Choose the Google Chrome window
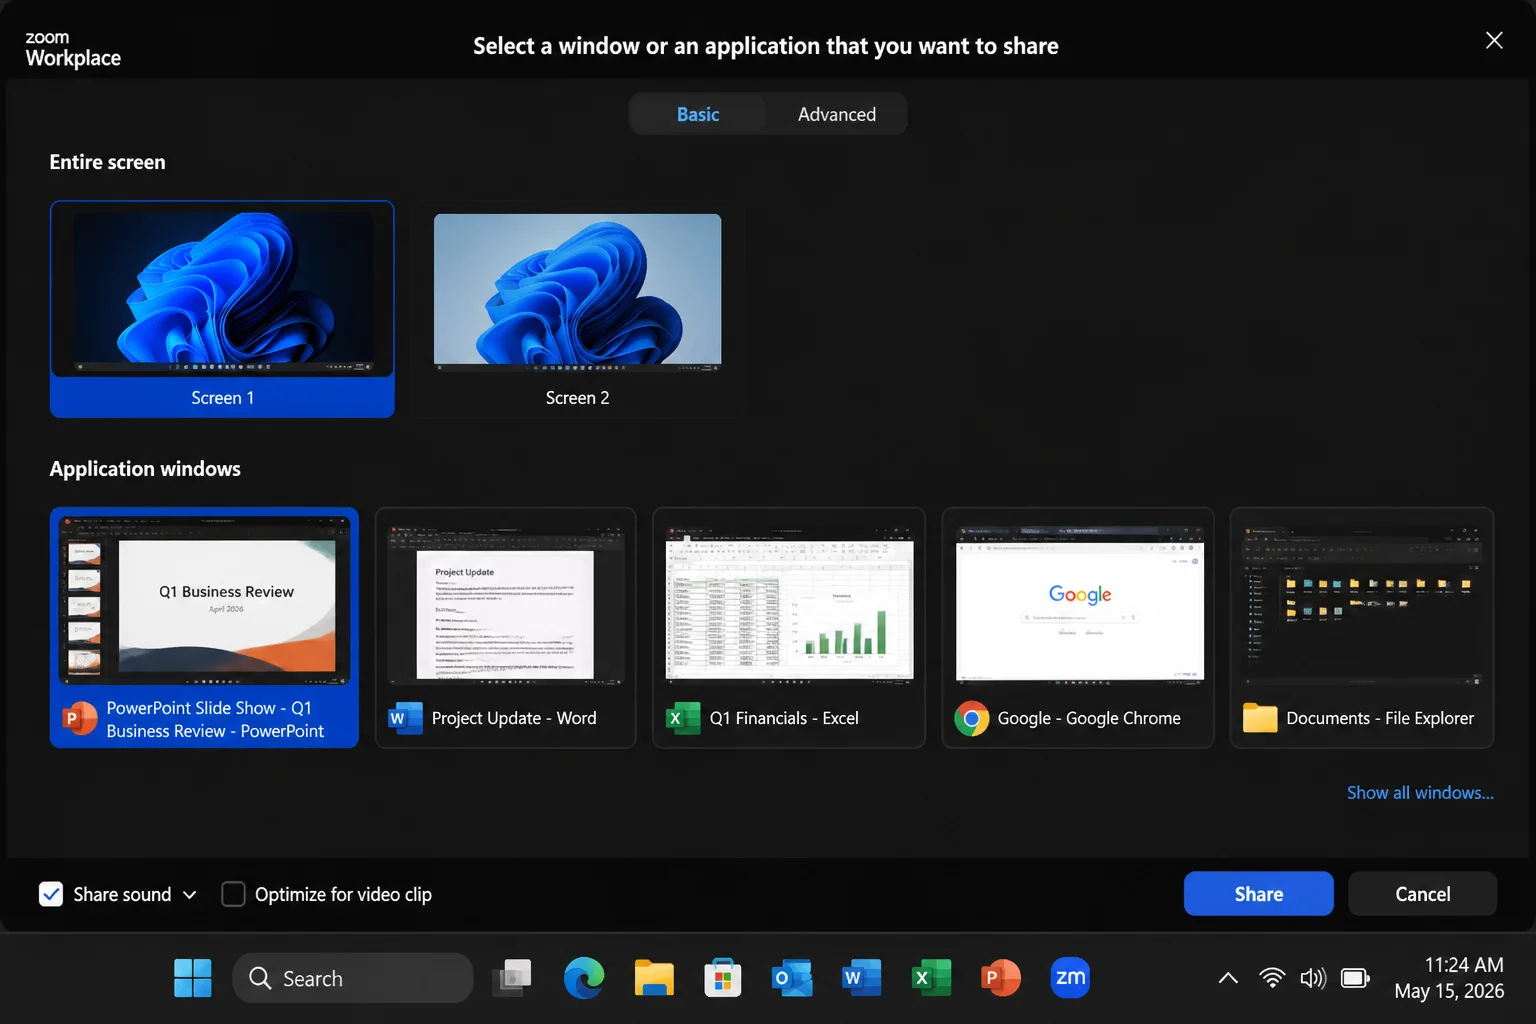 [x=1078, y=628]
